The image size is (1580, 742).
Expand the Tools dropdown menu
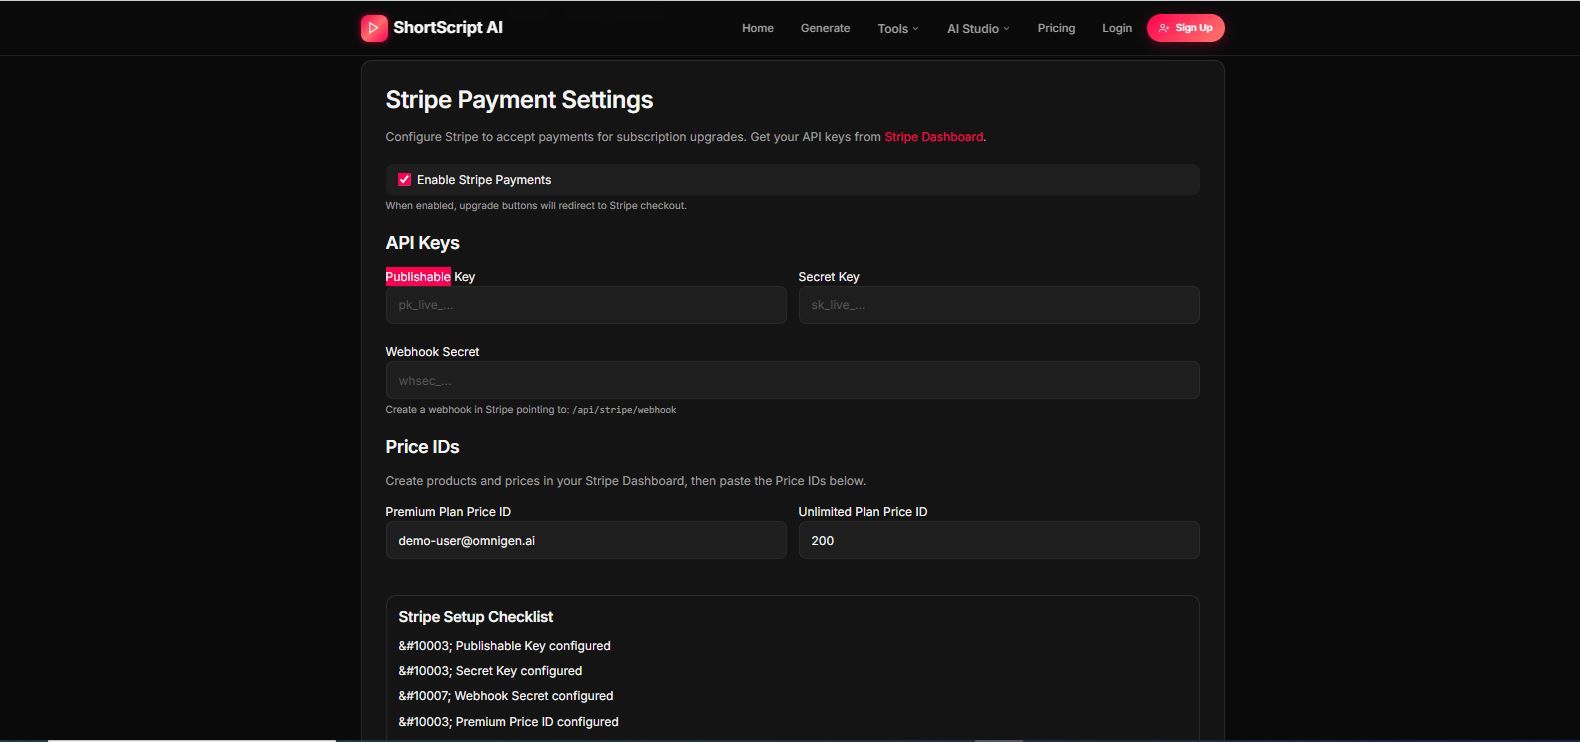tap(898, 29)
